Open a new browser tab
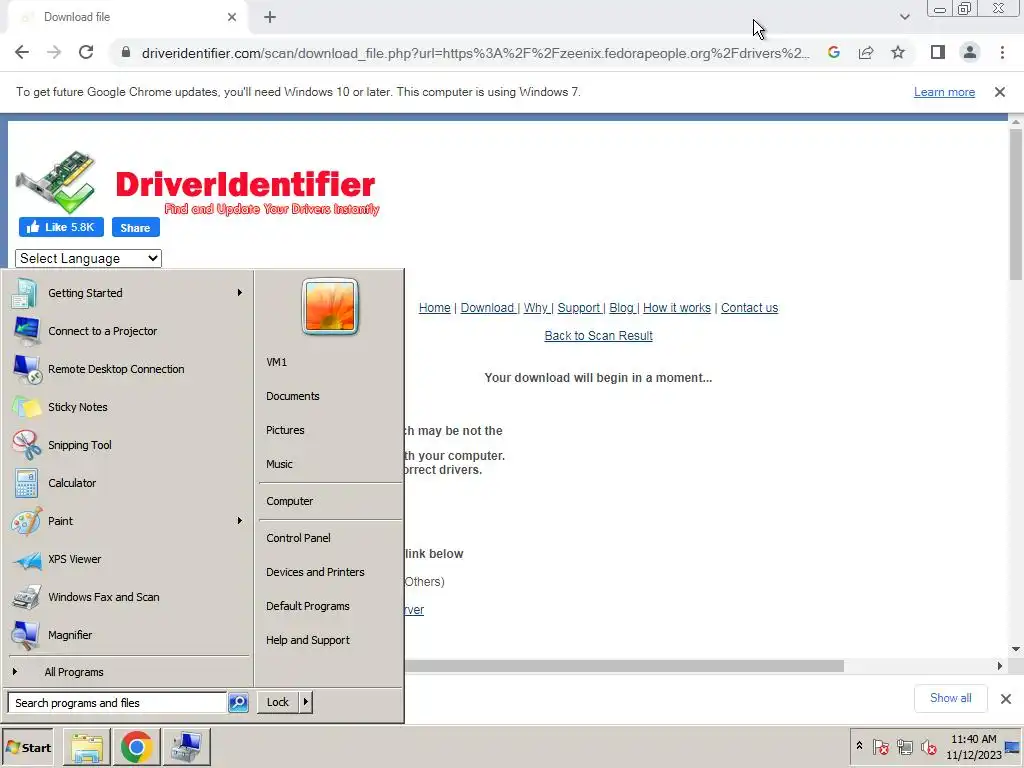The height and width of the screenshot is (768, 1024). point(270,17)
